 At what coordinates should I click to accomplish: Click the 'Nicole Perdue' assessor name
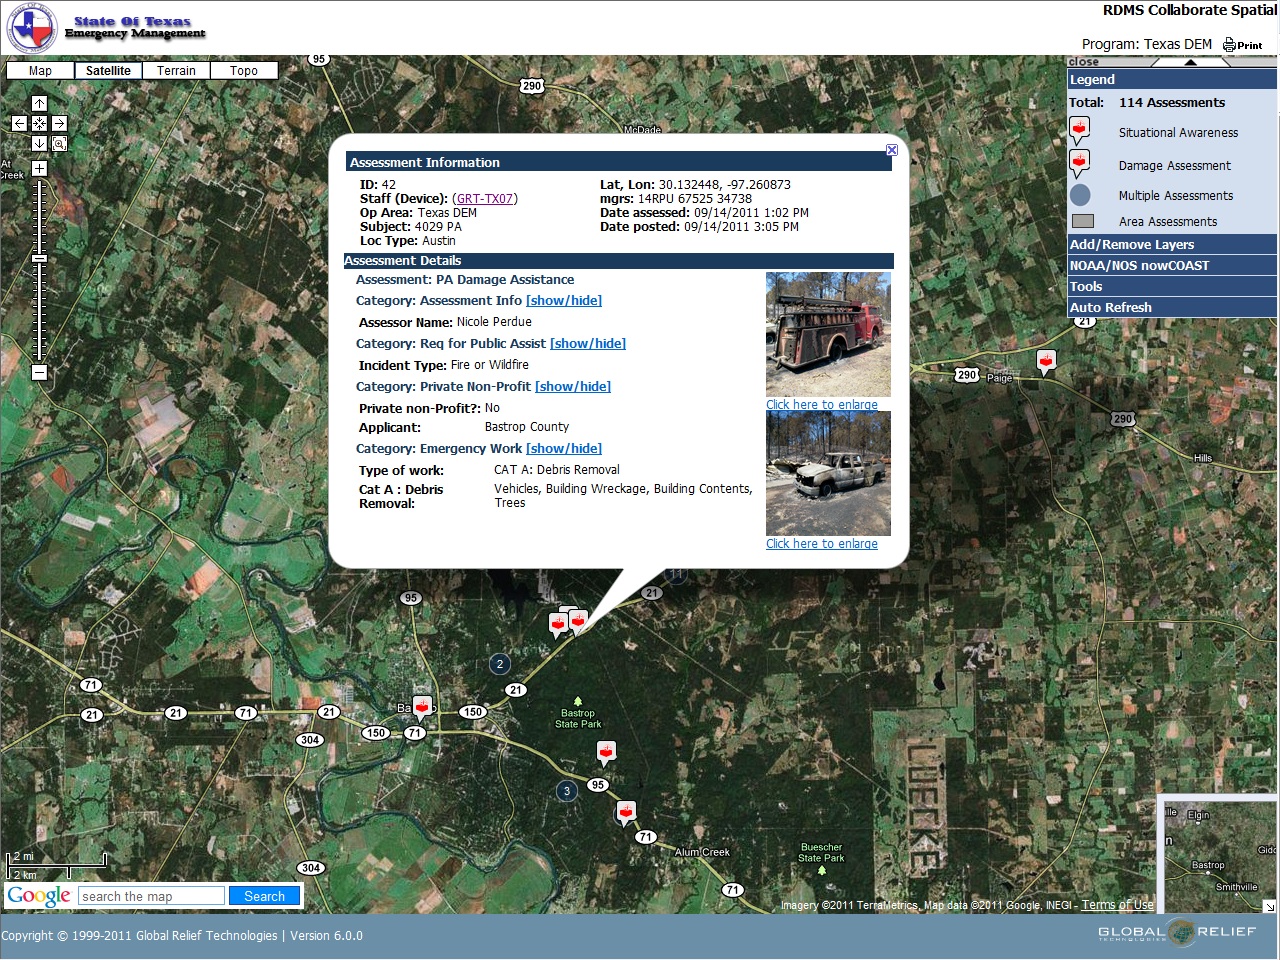494,322
